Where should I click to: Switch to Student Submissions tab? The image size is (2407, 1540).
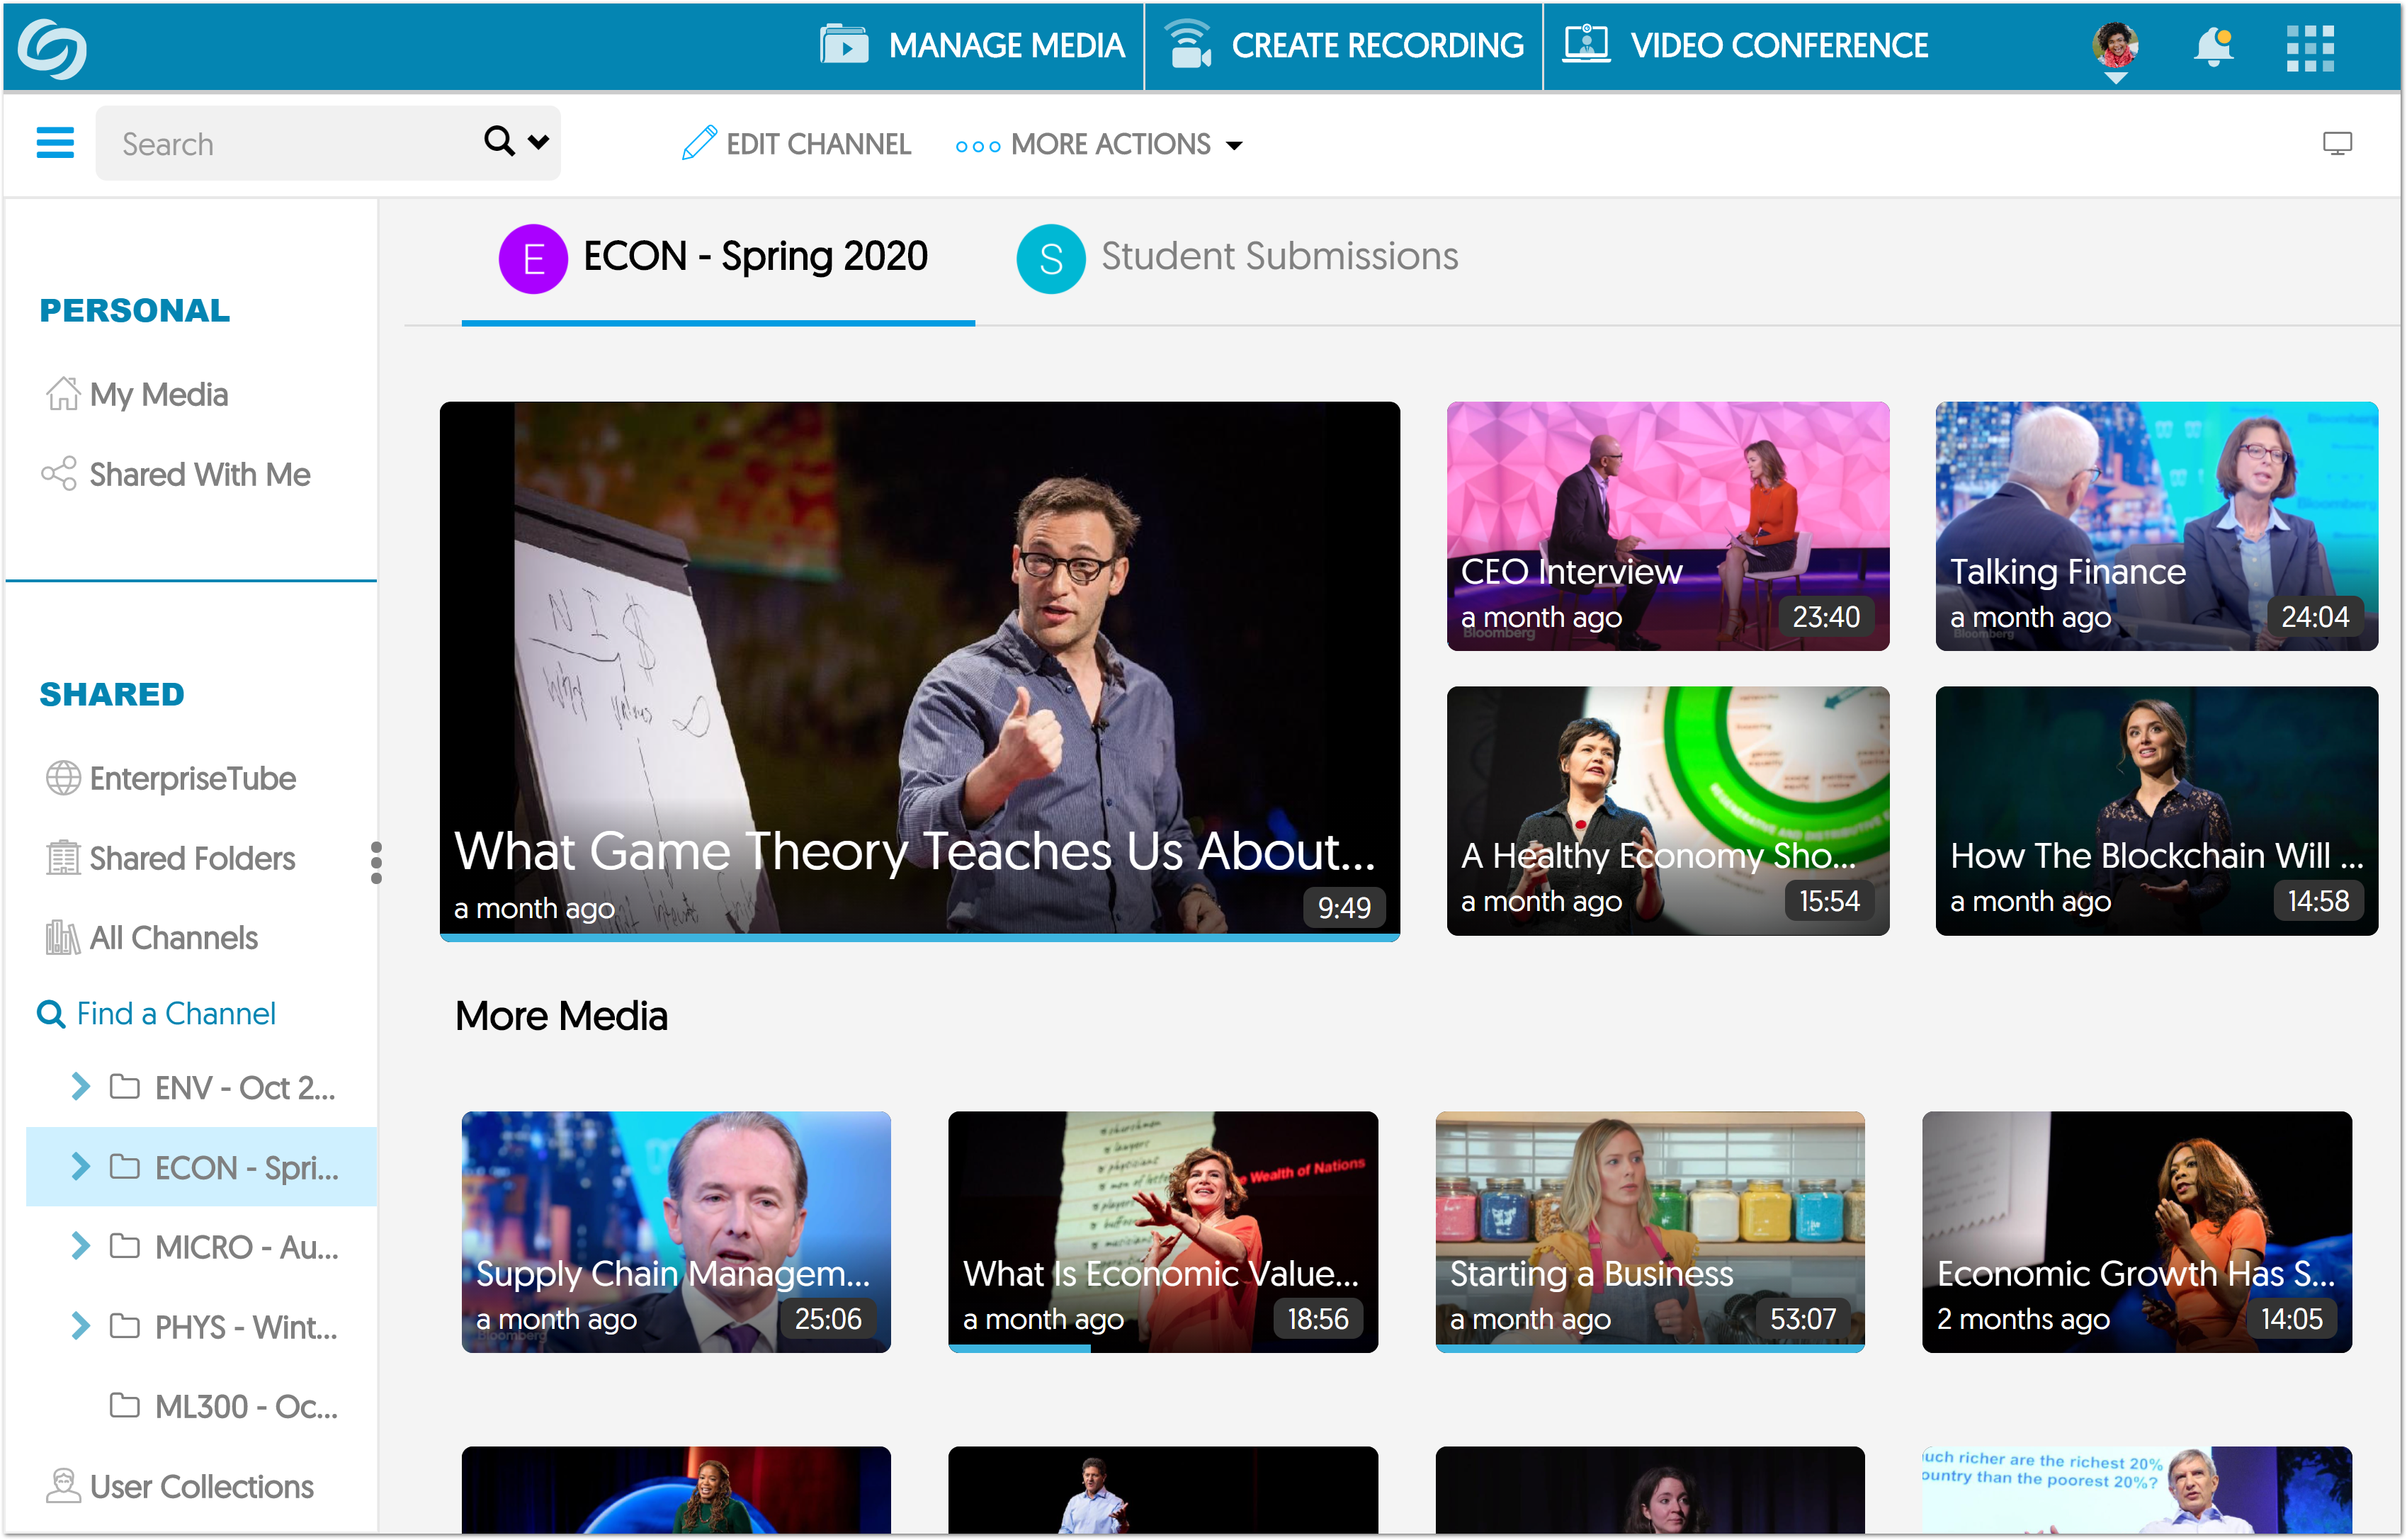click(1237, 257)
